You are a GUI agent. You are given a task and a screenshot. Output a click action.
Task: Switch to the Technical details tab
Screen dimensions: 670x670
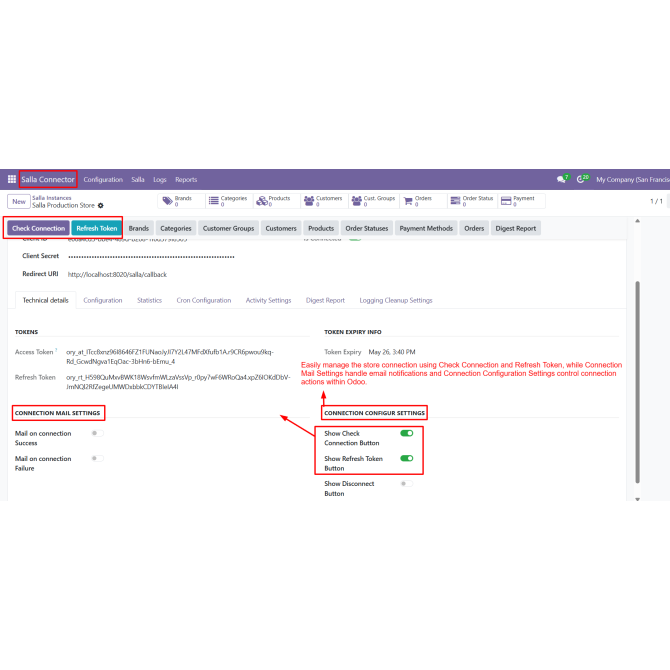[x=46, y=300]
